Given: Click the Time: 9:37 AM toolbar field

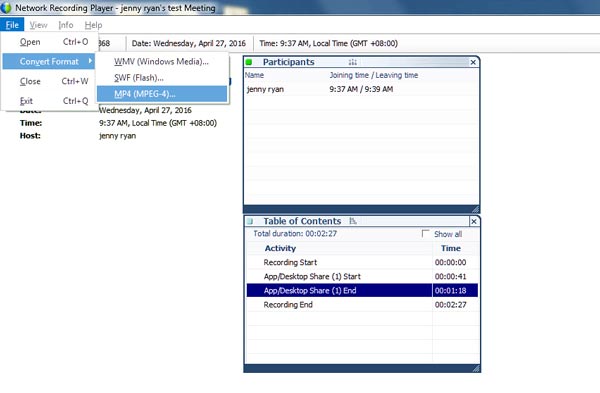Looking at the screenshot, I should [x=329, y=43].
